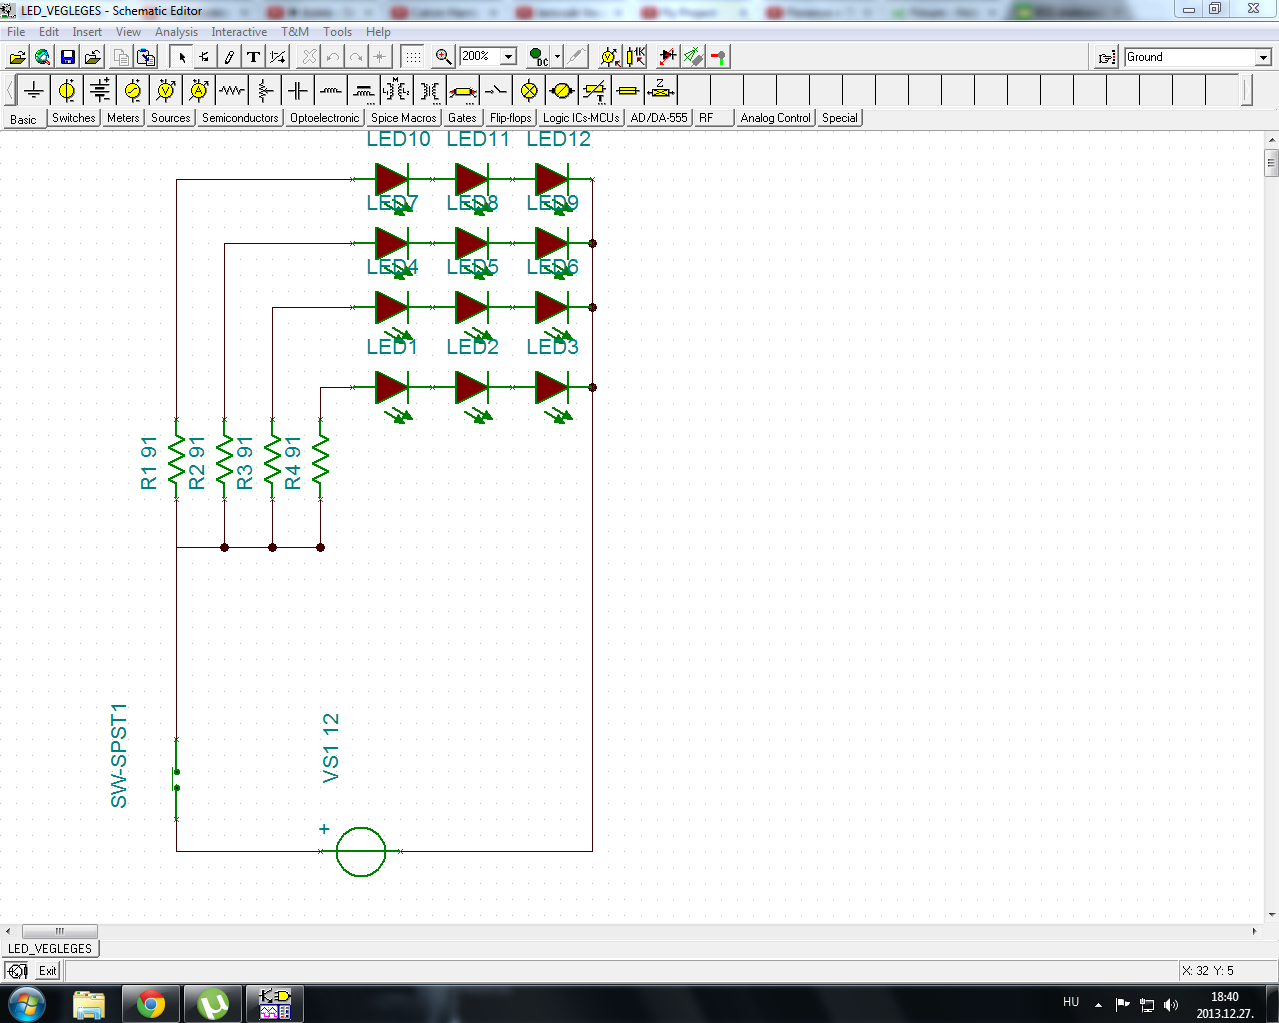Click the vertical scrollbar down arrow
Screen dimensions: 1279x1023
(x=1272, y=914)
